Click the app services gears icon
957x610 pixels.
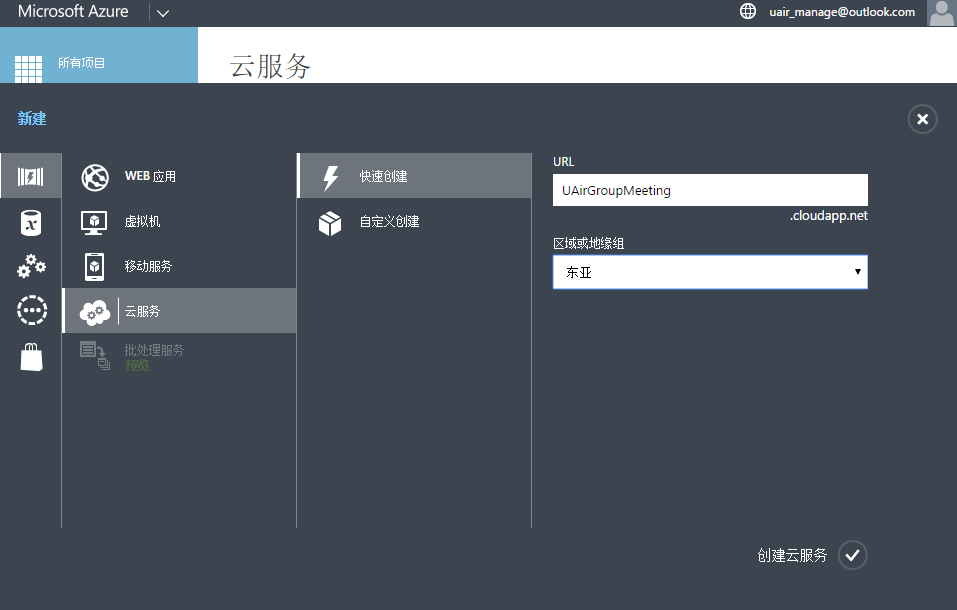31,266
